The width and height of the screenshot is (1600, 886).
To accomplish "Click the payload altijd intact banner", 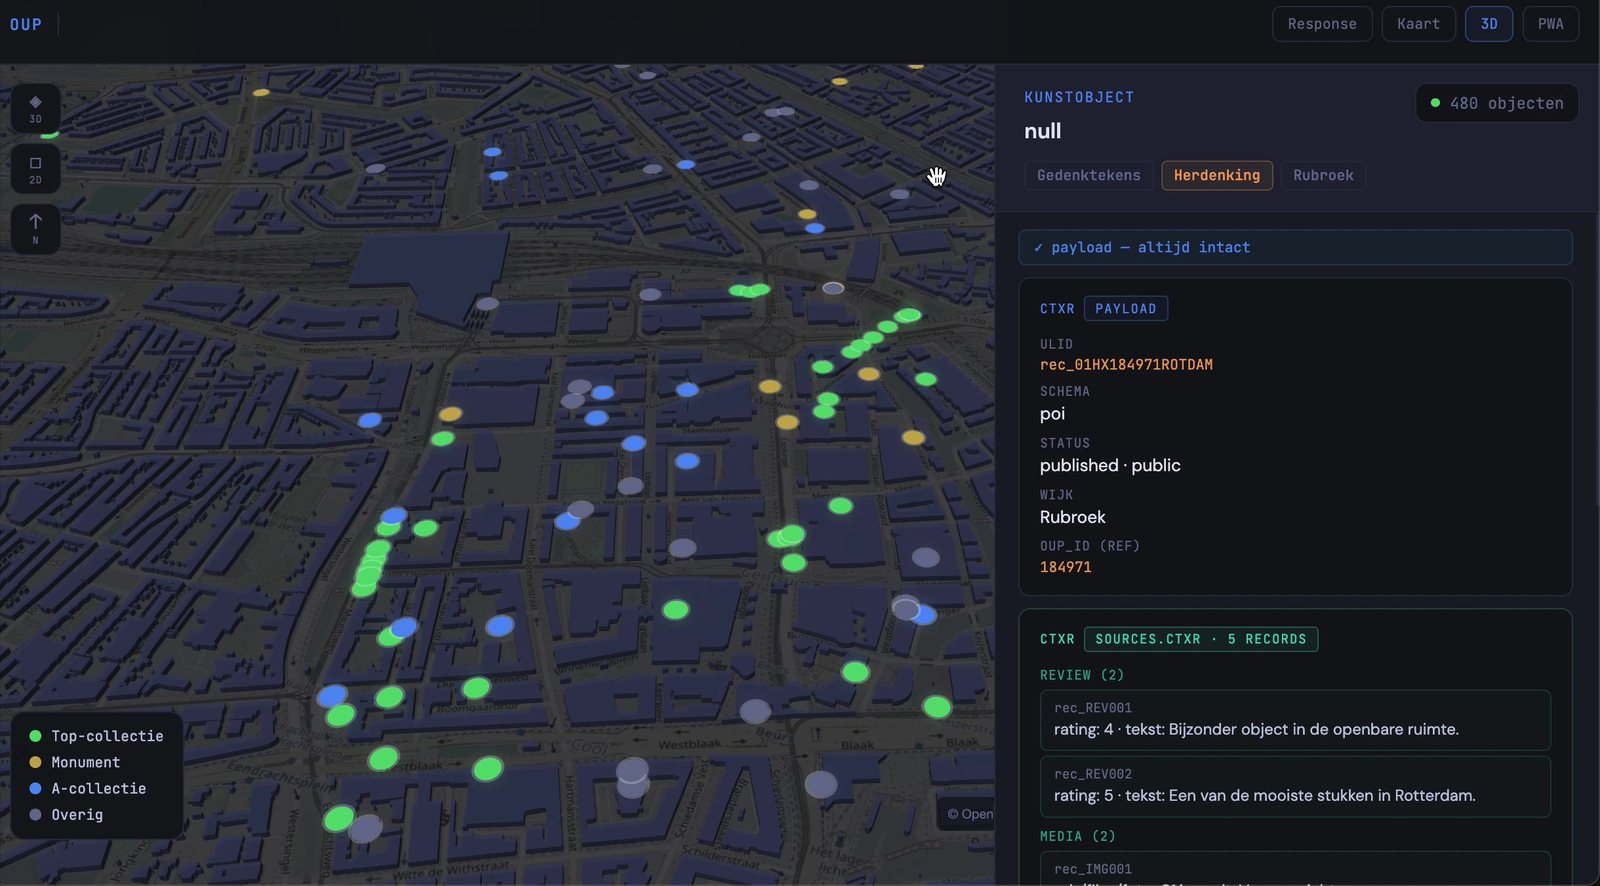I will (x=1295, y=247).
